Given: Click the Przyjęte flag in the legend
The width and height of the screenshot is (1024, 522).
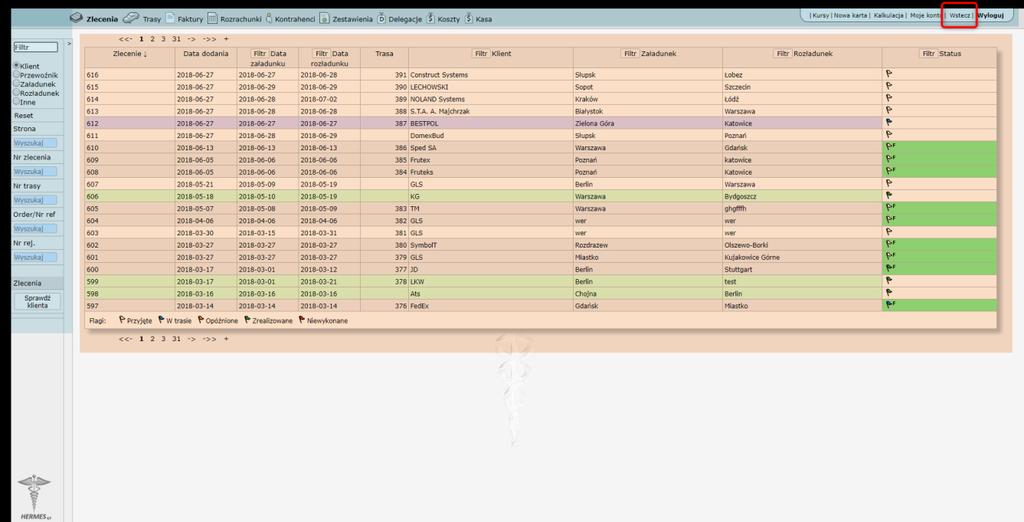Looking at the screenshot, I should (x=121, y=320).
